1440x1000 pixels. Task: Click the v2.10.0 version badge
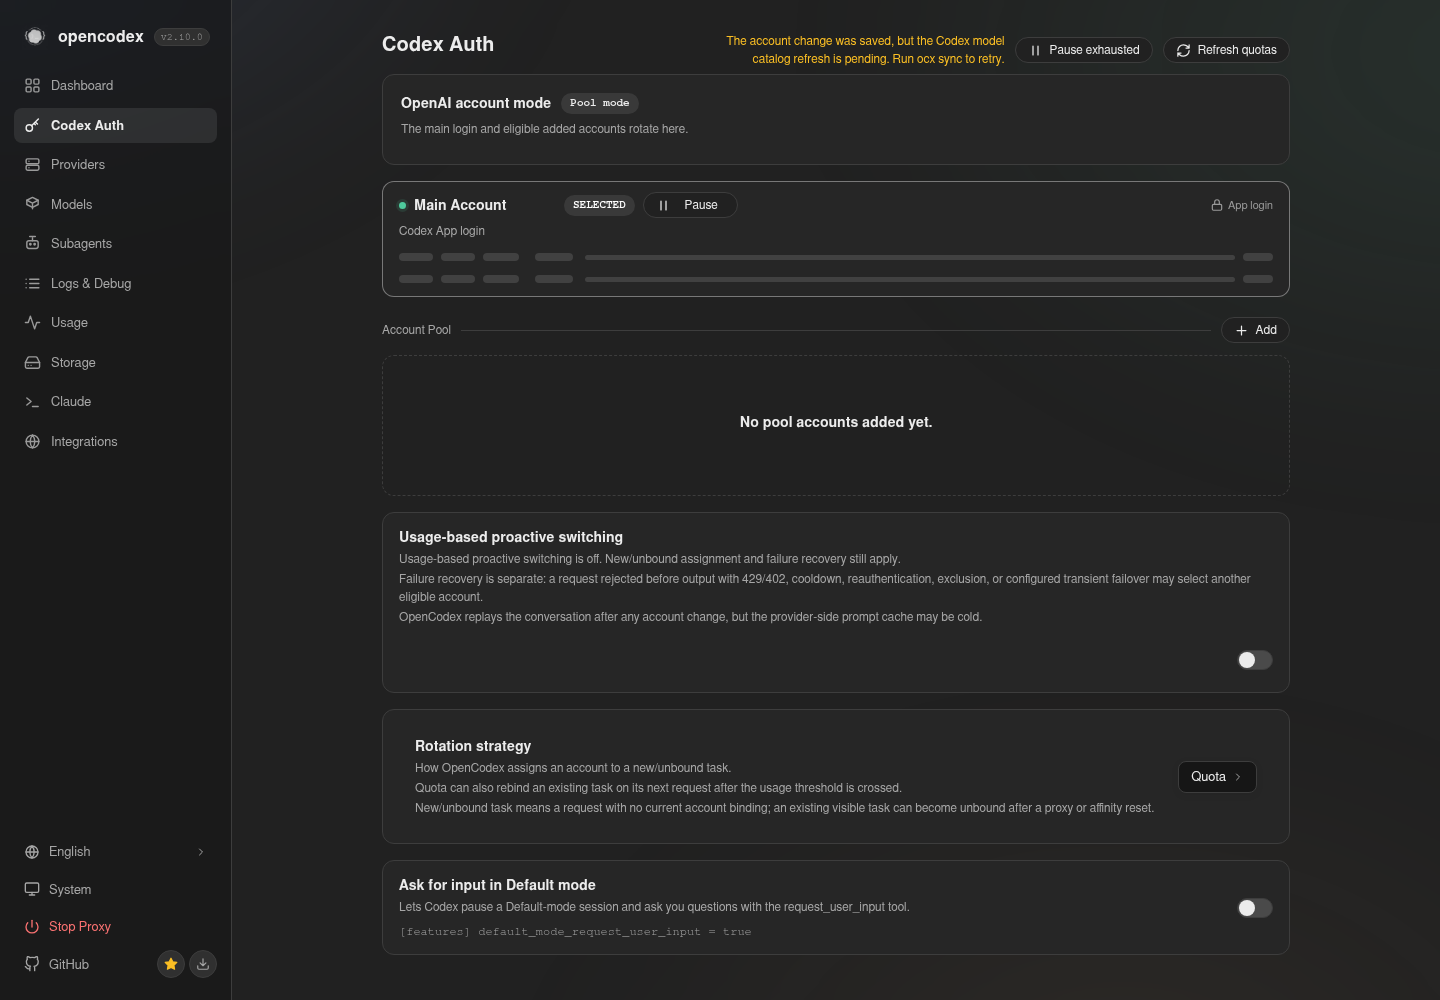click(182, 37)
